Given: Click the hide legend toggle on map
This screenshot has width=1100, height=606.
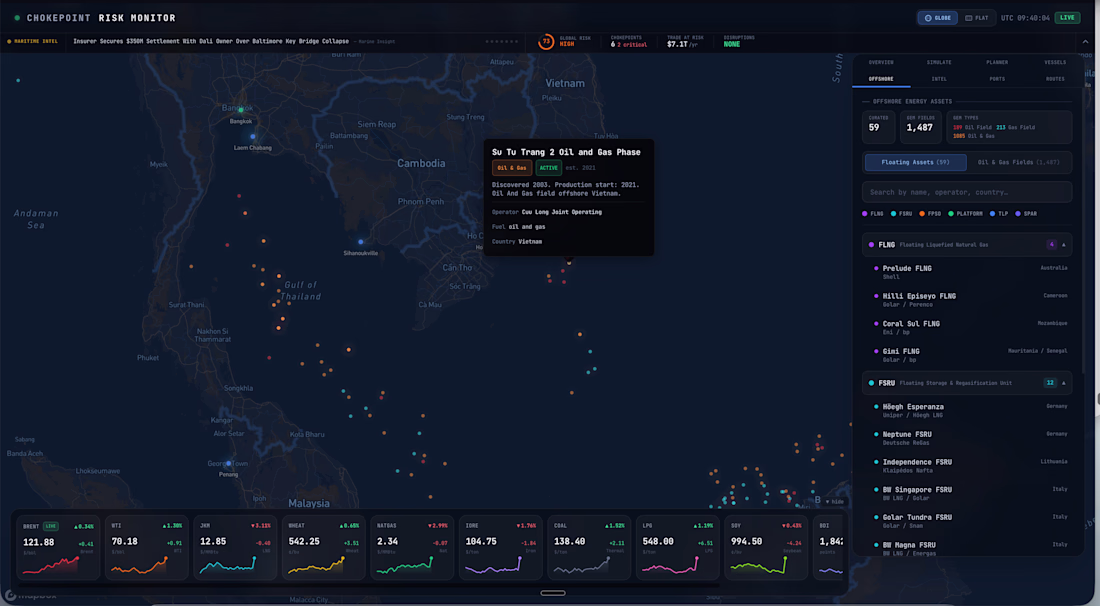Looking at the screenshot, I should [835, 501].
